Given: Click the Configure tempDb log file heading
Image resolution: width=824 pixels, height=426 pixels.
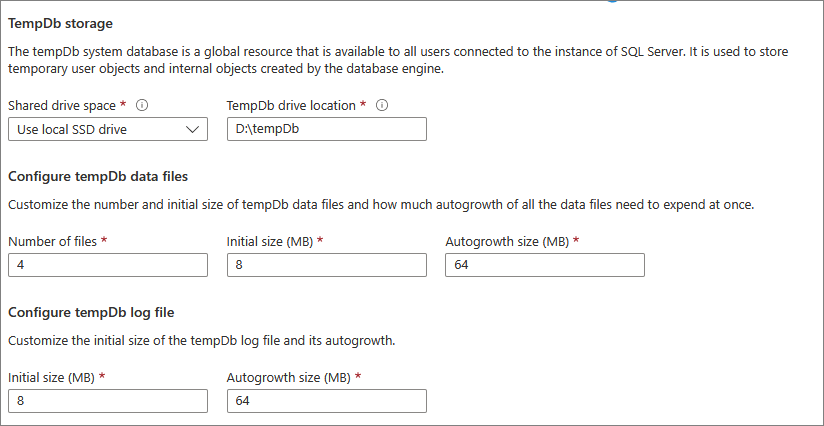Looking at the screenshot, I should [90, 313].
